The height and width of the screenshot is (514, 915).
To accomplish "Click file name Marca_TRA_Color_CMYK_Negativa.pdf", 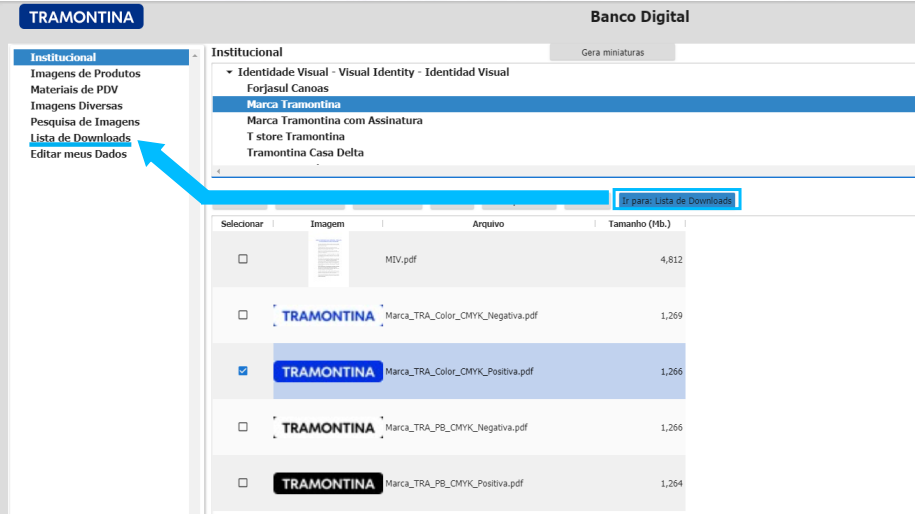I will (x=462, y=316).
